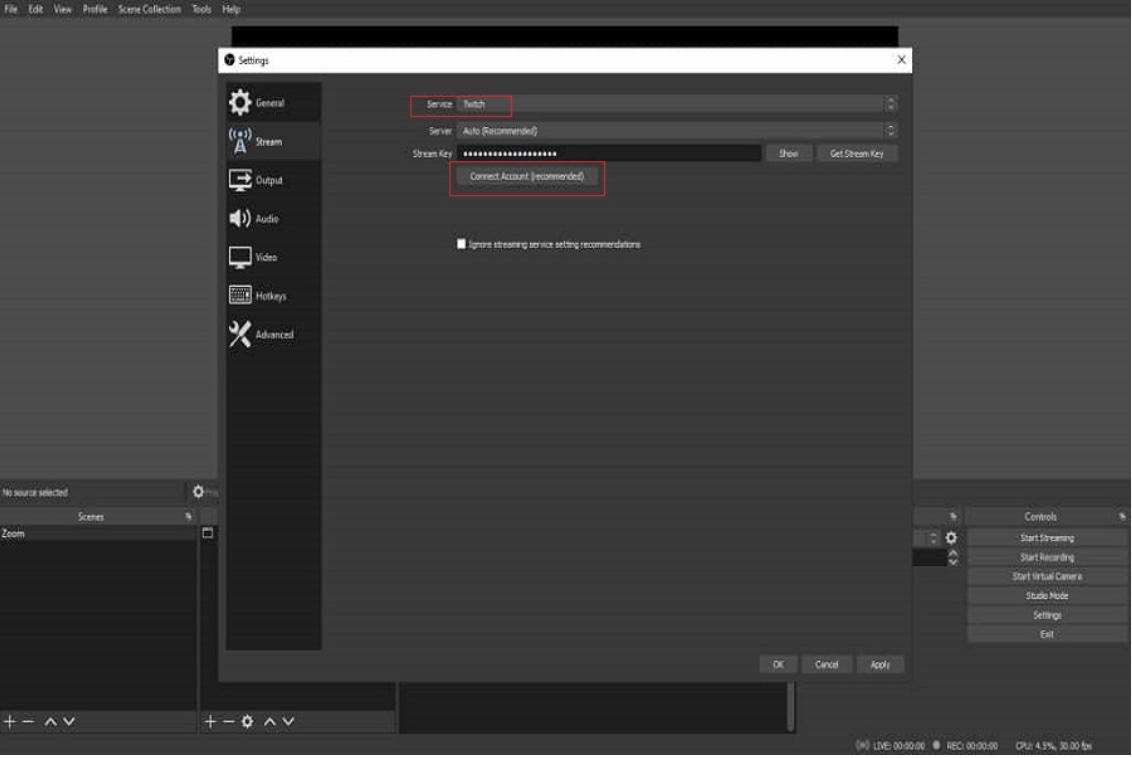Show the hidden stream key

788,154
